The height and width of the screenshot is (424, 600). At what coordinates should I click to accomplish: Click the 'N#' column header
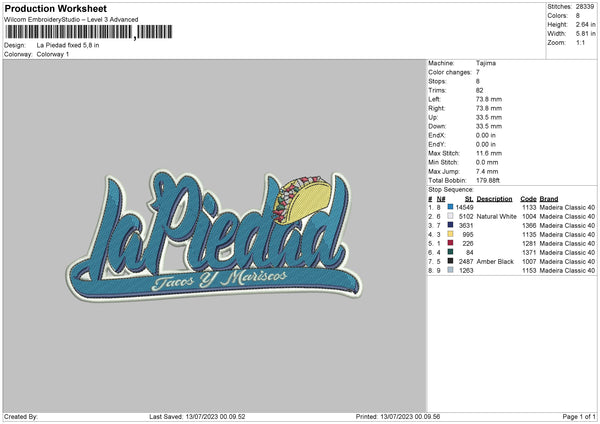(x=441, y=199)
